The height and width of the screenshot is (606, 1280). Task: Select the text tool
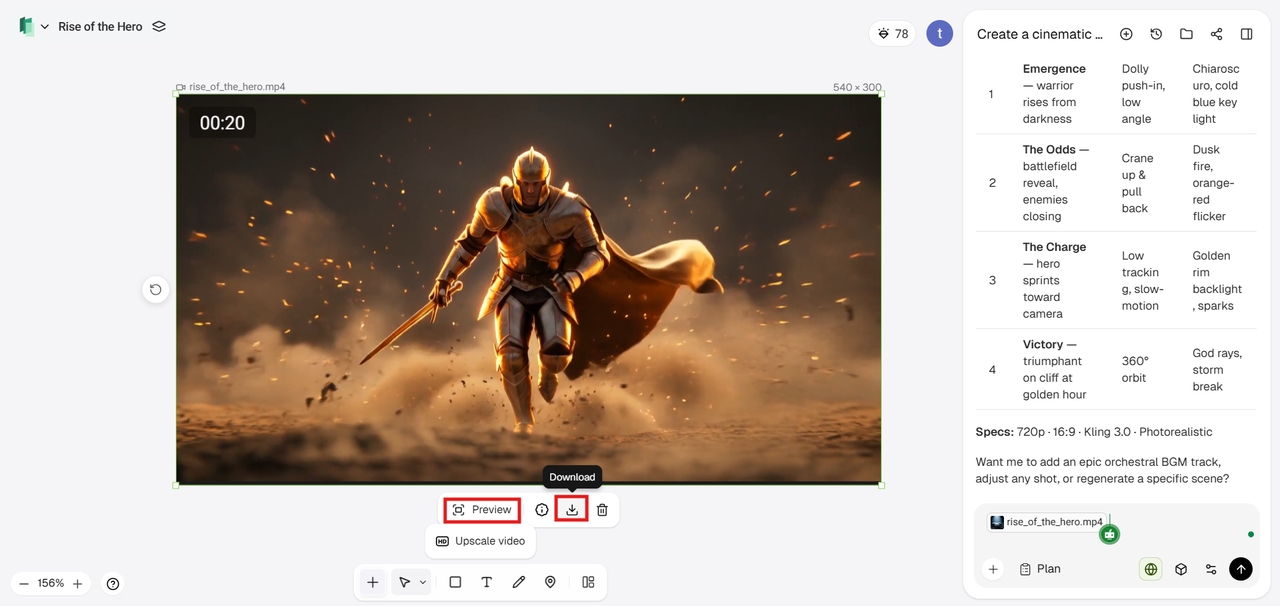coord(487,582)
